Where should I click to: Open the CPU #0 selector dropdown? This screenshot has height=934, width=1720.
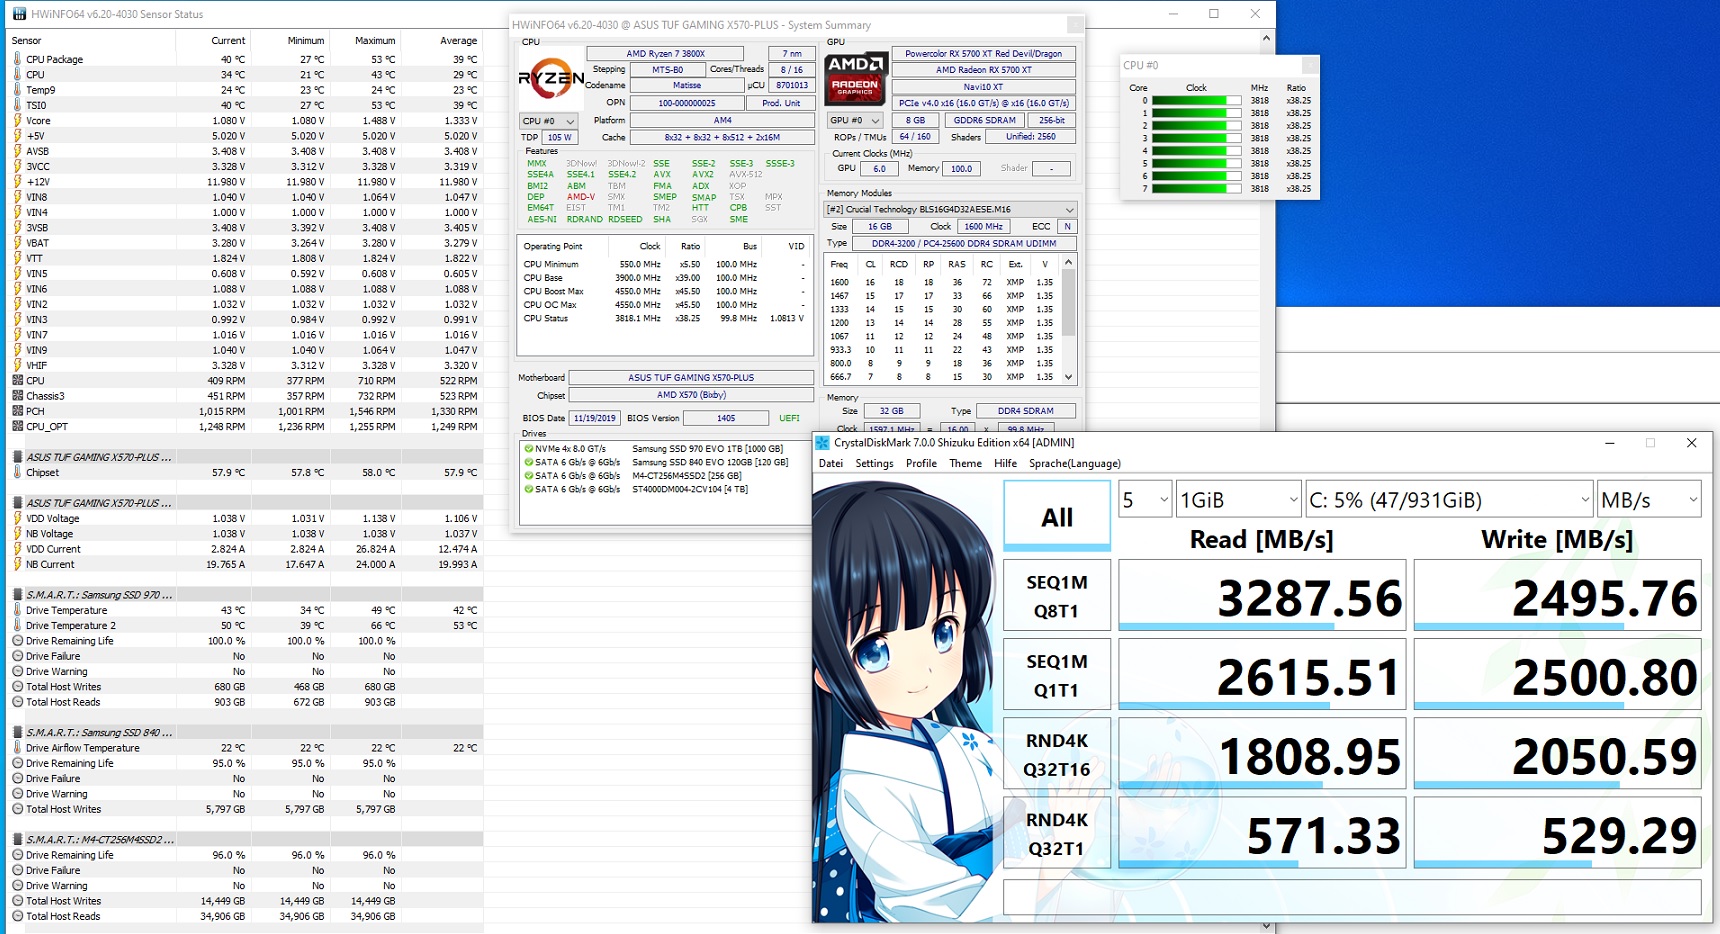click(x=549, y=121)
